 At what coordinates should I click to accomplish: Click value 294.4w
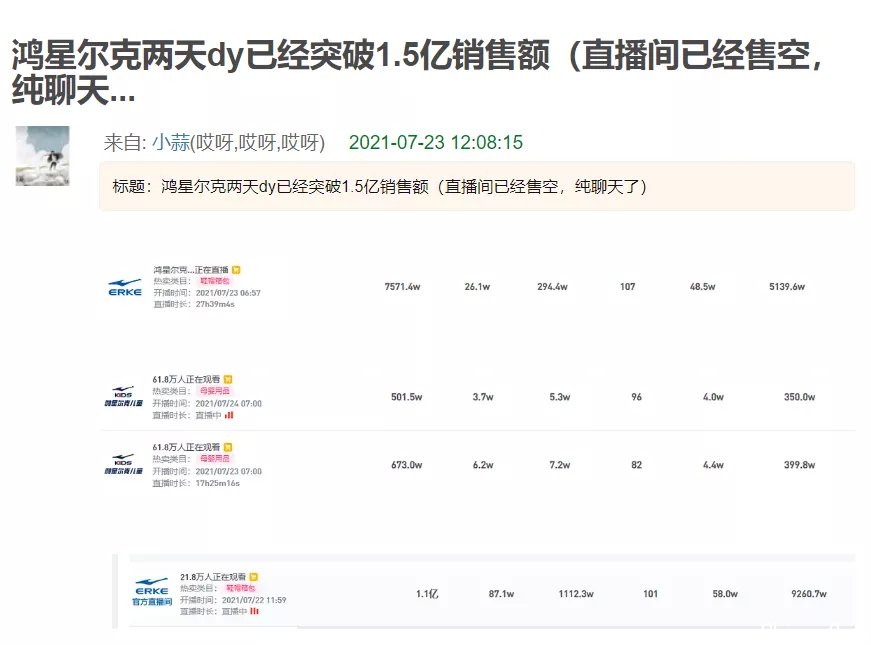(x=552, y=287)
